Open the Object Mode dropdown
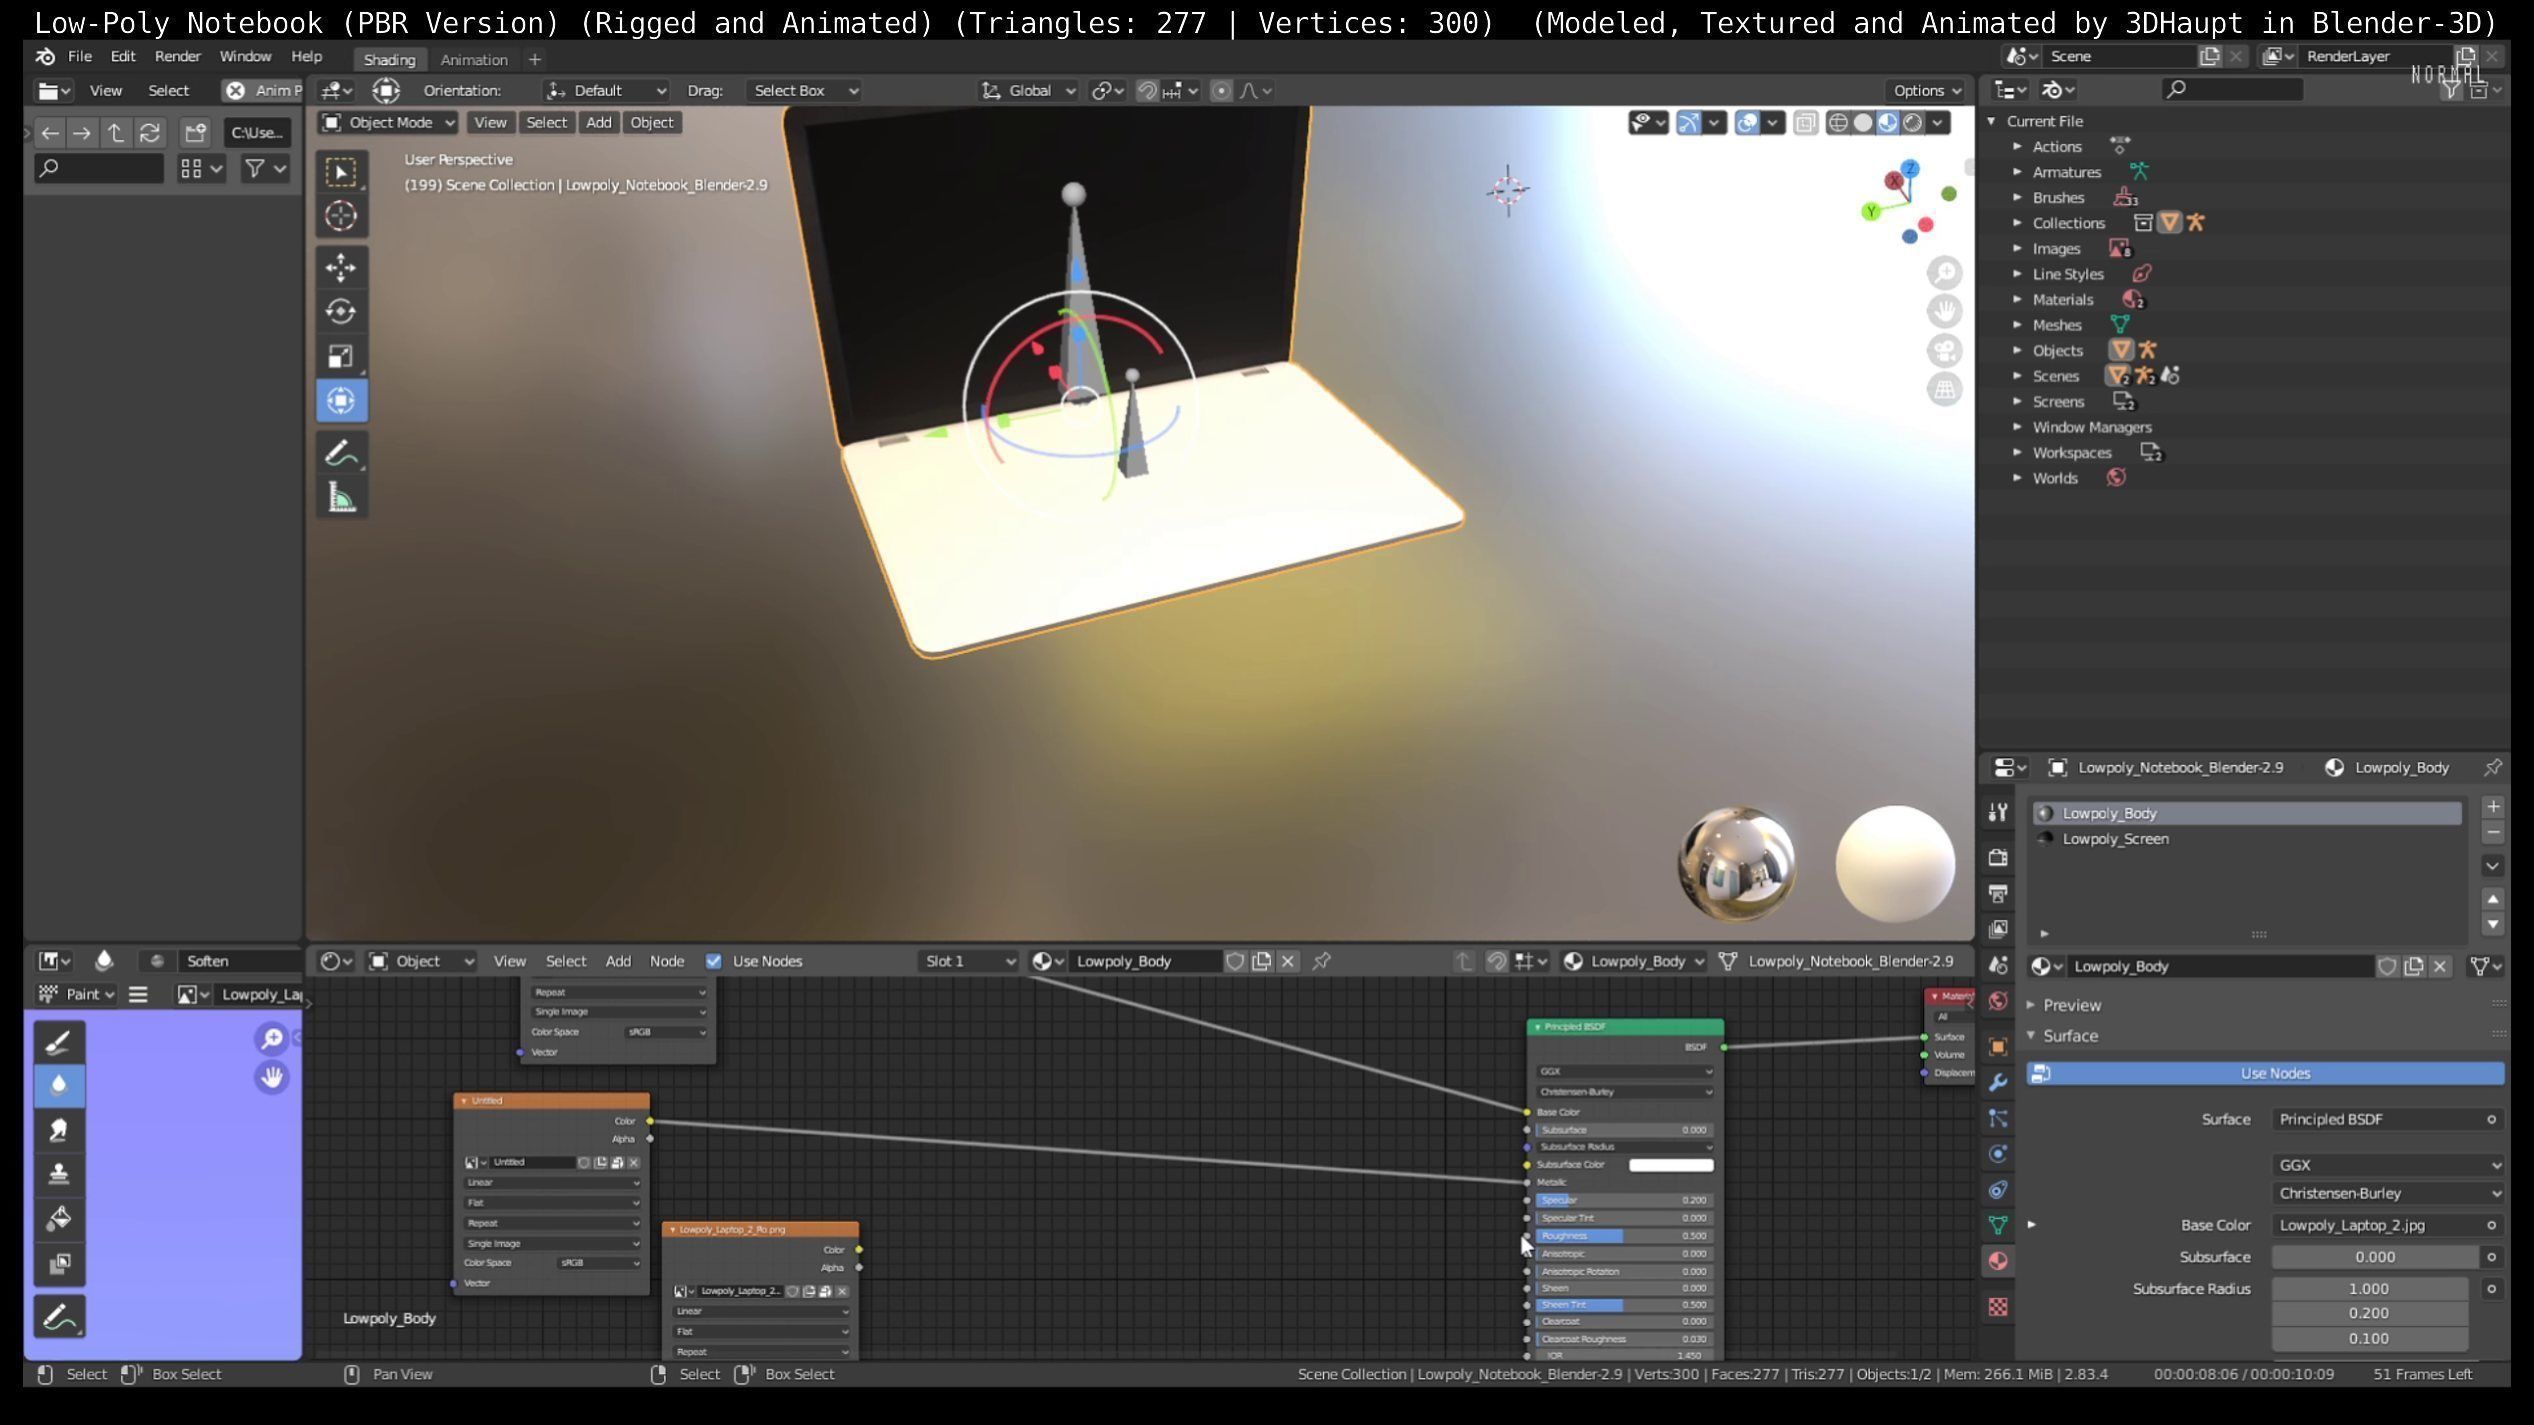This screenshot has height=1425, width=2534. pyautogui.click(x=388, y=123)
